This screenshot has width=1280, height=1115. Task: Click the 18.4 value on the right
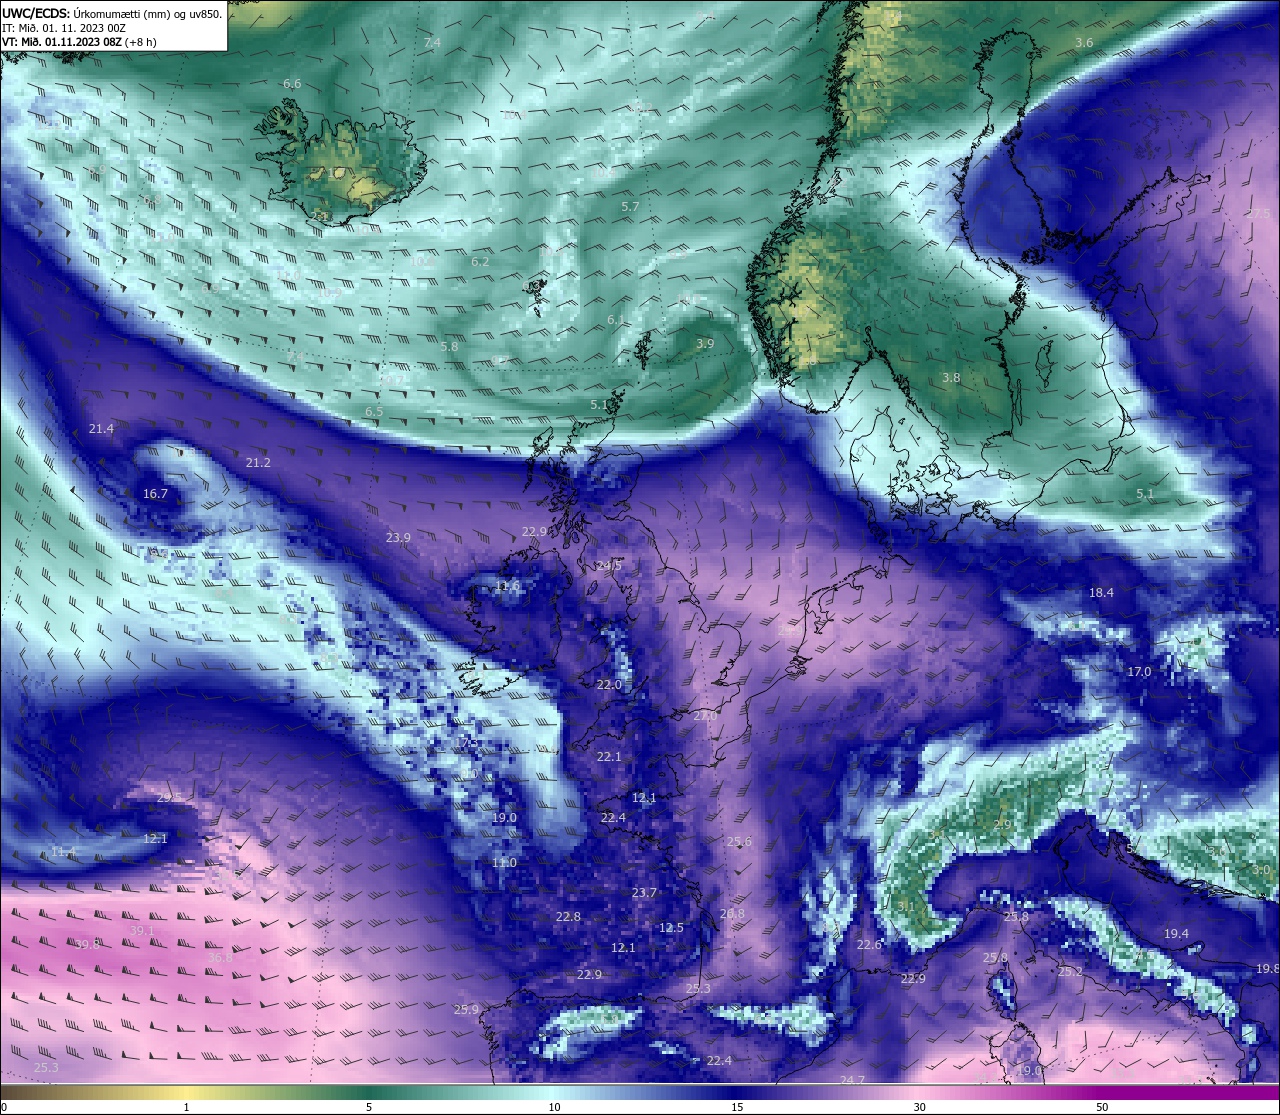click(1101, 593)
